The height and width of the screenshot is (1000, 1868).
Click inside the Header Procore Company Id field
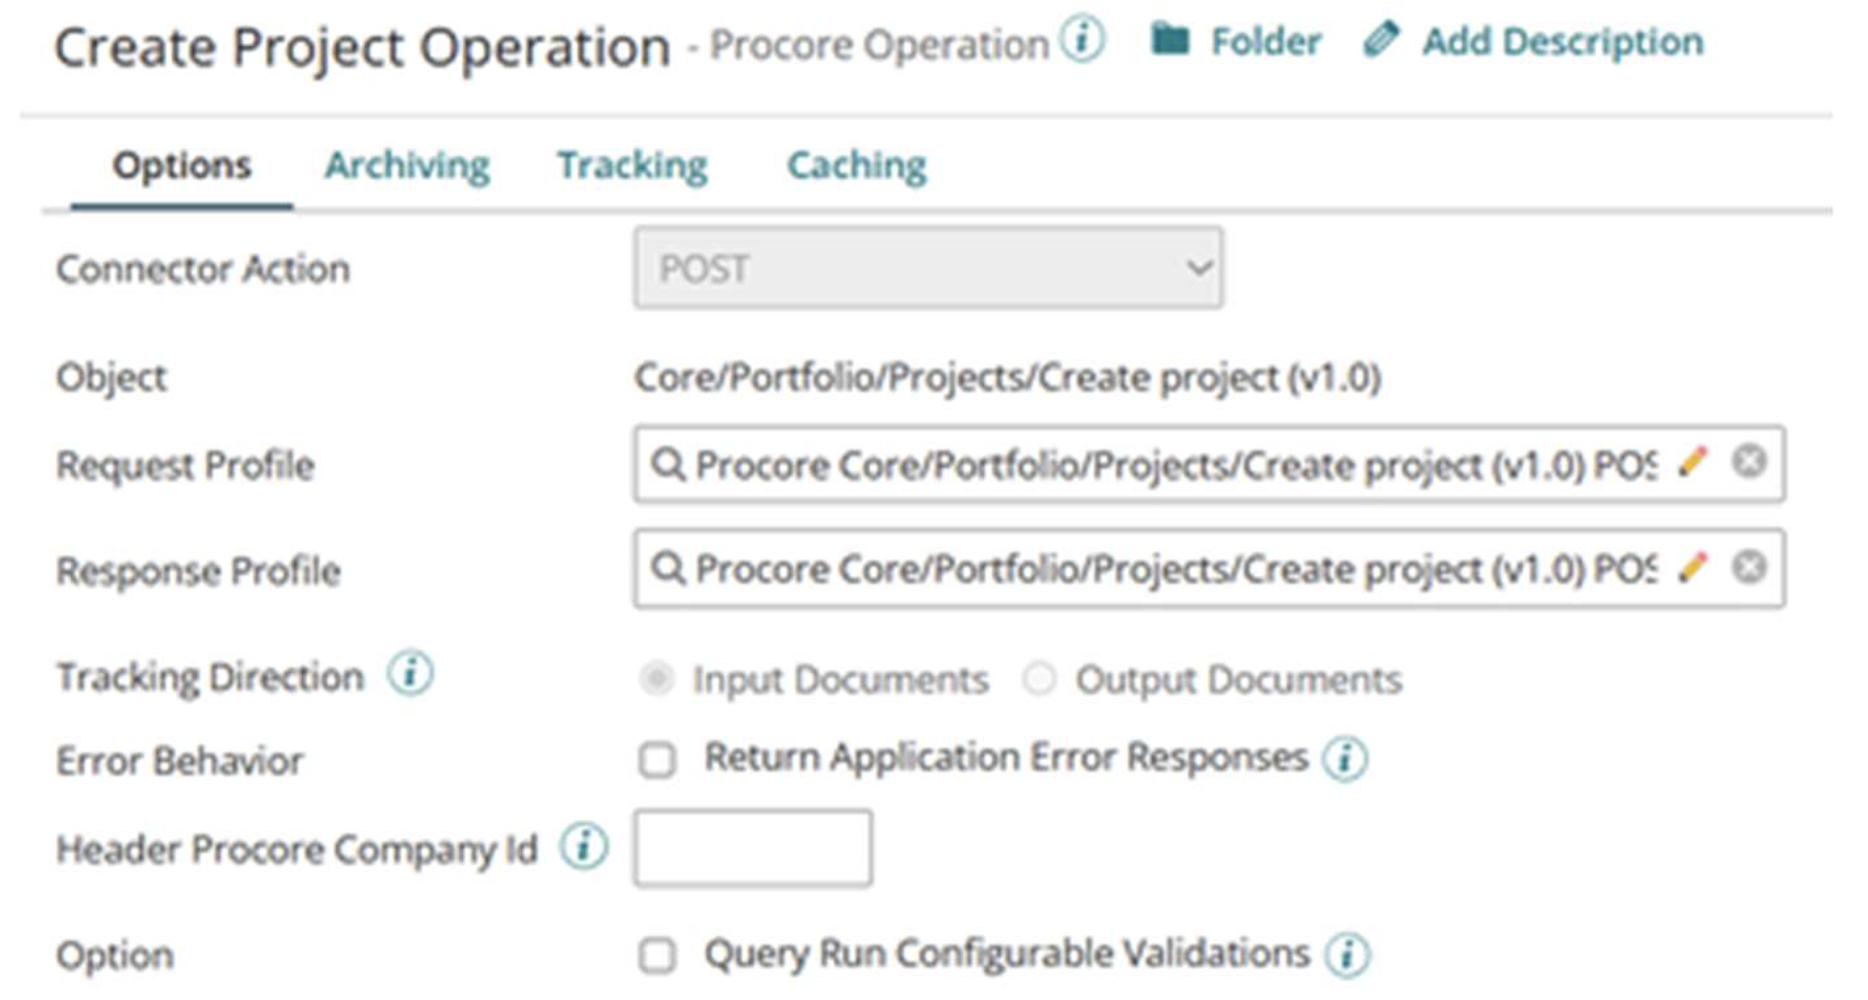(753, 849)
